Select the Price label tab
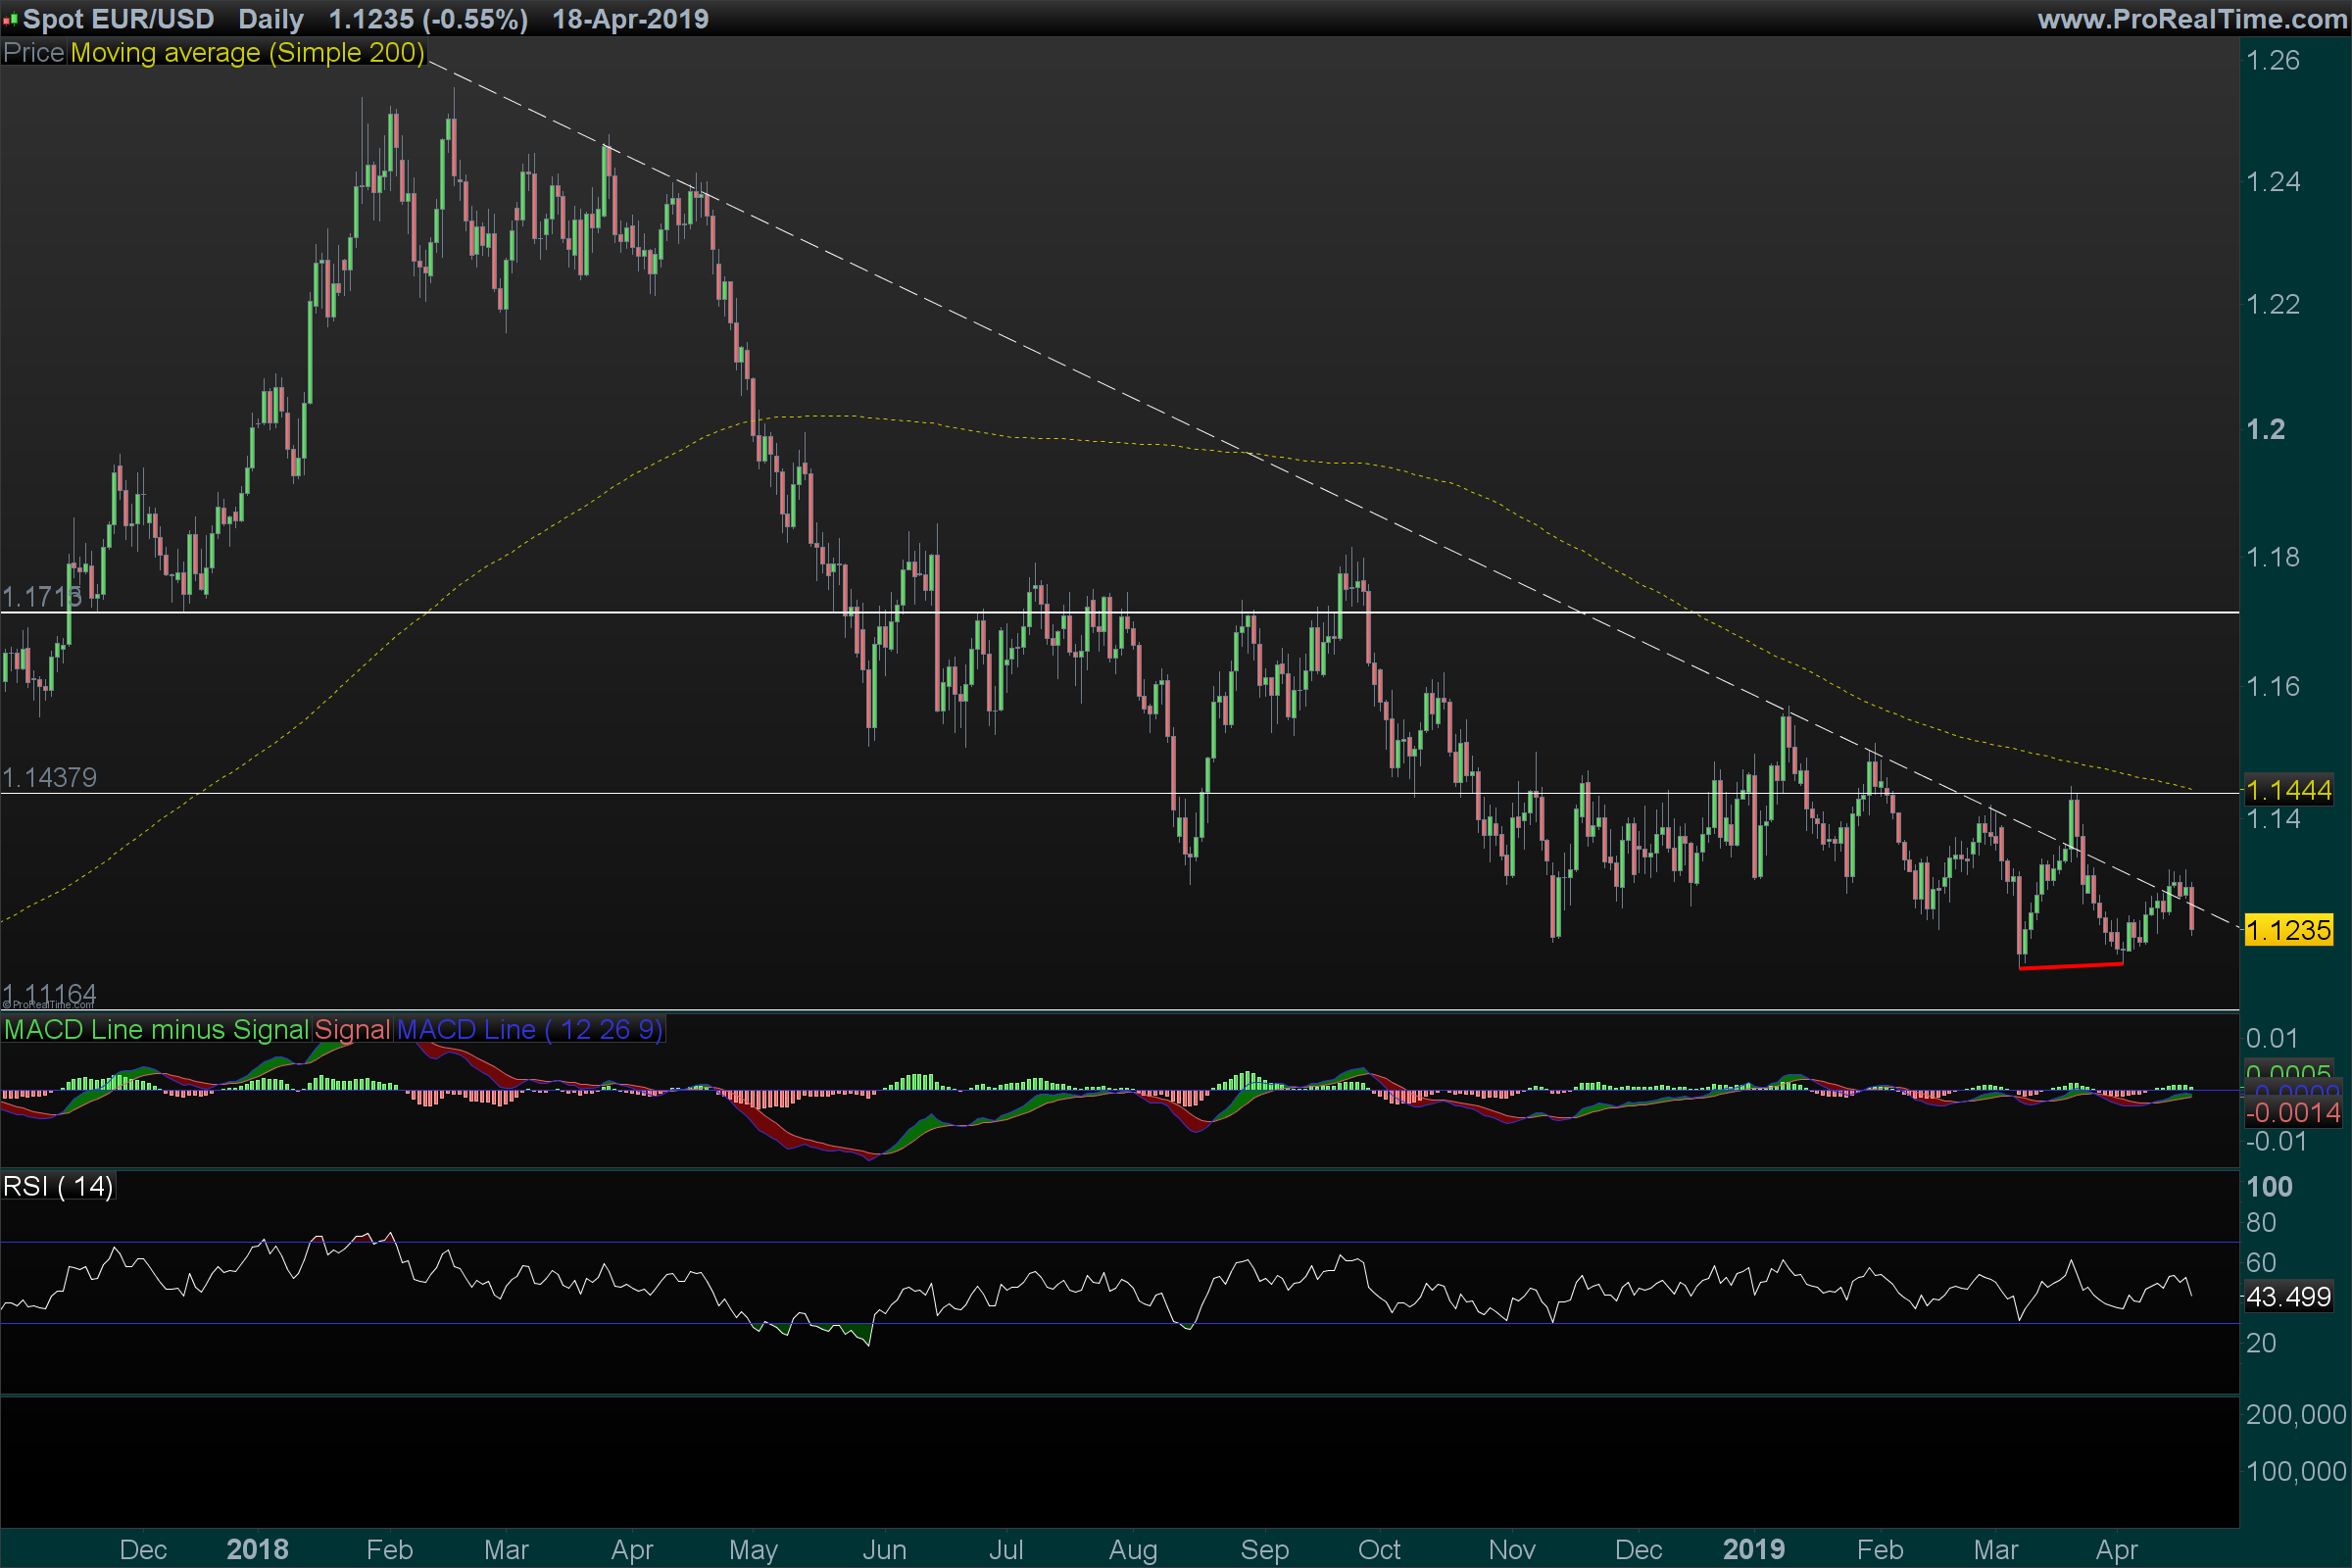2352x1568 pixels. (x=34, y=53)
